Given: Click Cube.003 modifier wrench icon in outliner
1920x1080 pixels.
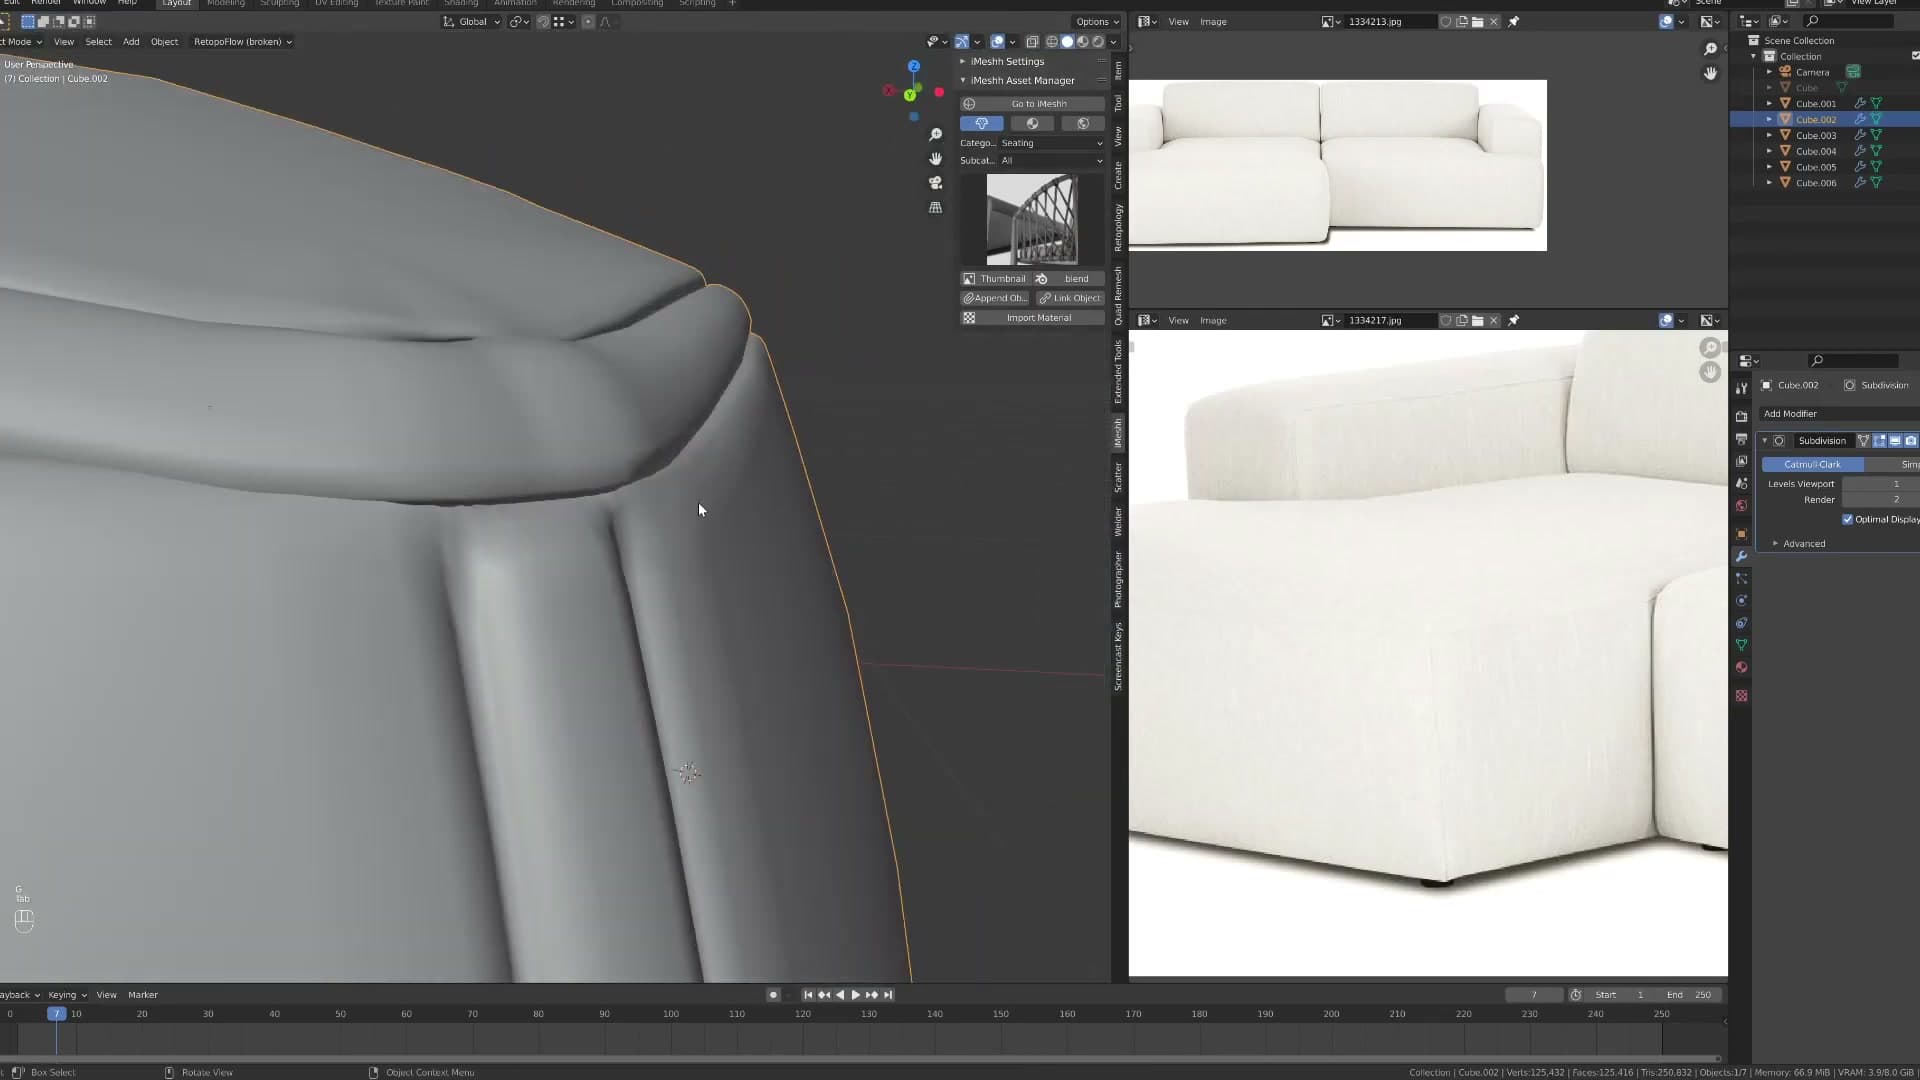Looking at the screenshot, I should (x=1860, y=136).
